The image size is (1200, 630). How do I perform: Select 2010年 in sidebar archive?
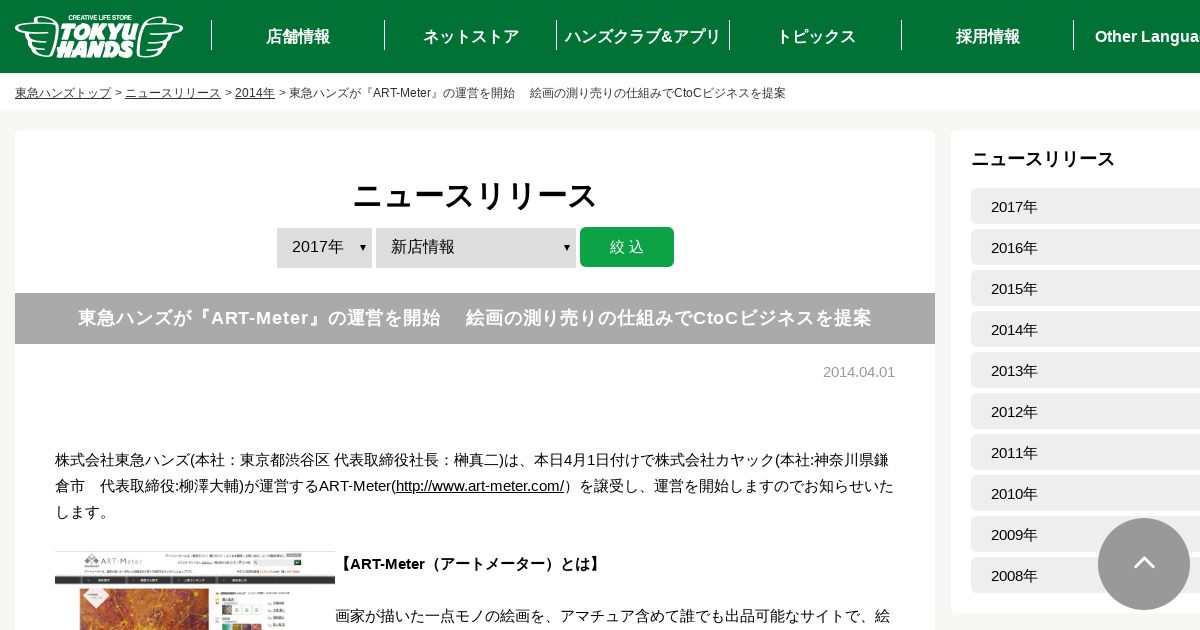tap(1086, 493)
